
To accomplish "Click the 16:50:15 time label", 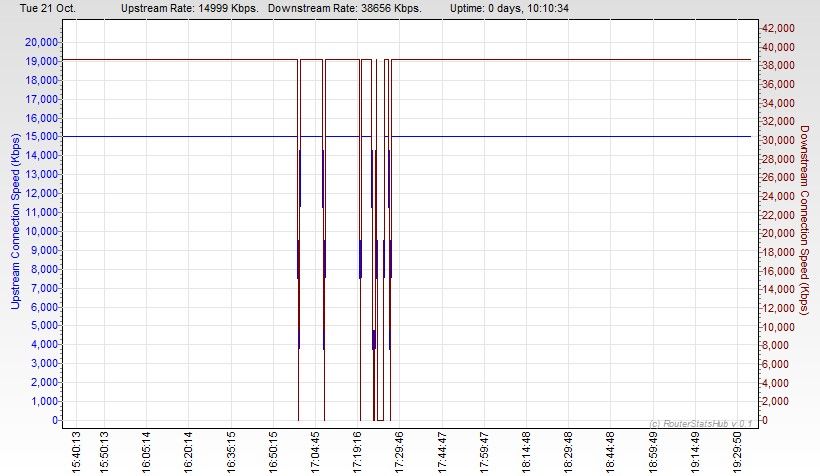I will 273,452.
